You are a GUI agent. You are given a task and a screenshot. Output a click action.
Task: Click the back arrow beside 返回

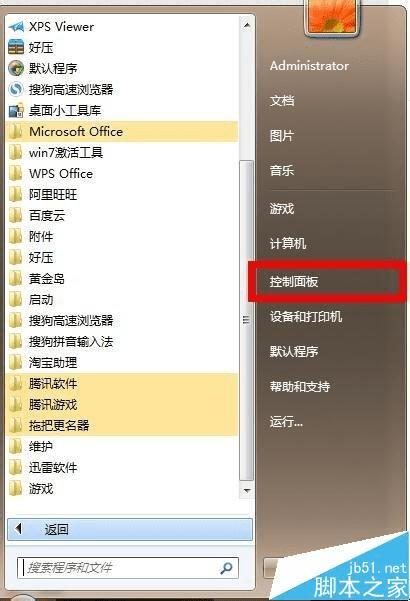tap(18, 529)
